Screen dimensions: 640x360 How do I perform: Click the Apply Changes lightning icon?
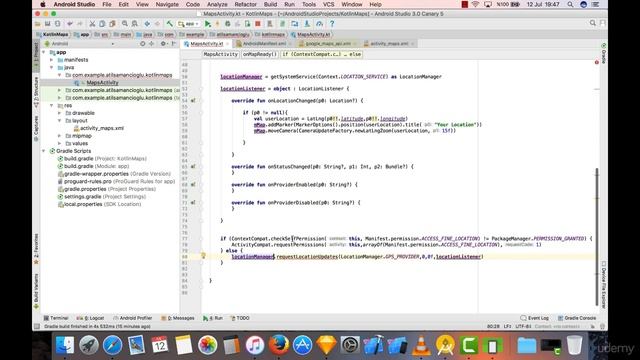218,24
